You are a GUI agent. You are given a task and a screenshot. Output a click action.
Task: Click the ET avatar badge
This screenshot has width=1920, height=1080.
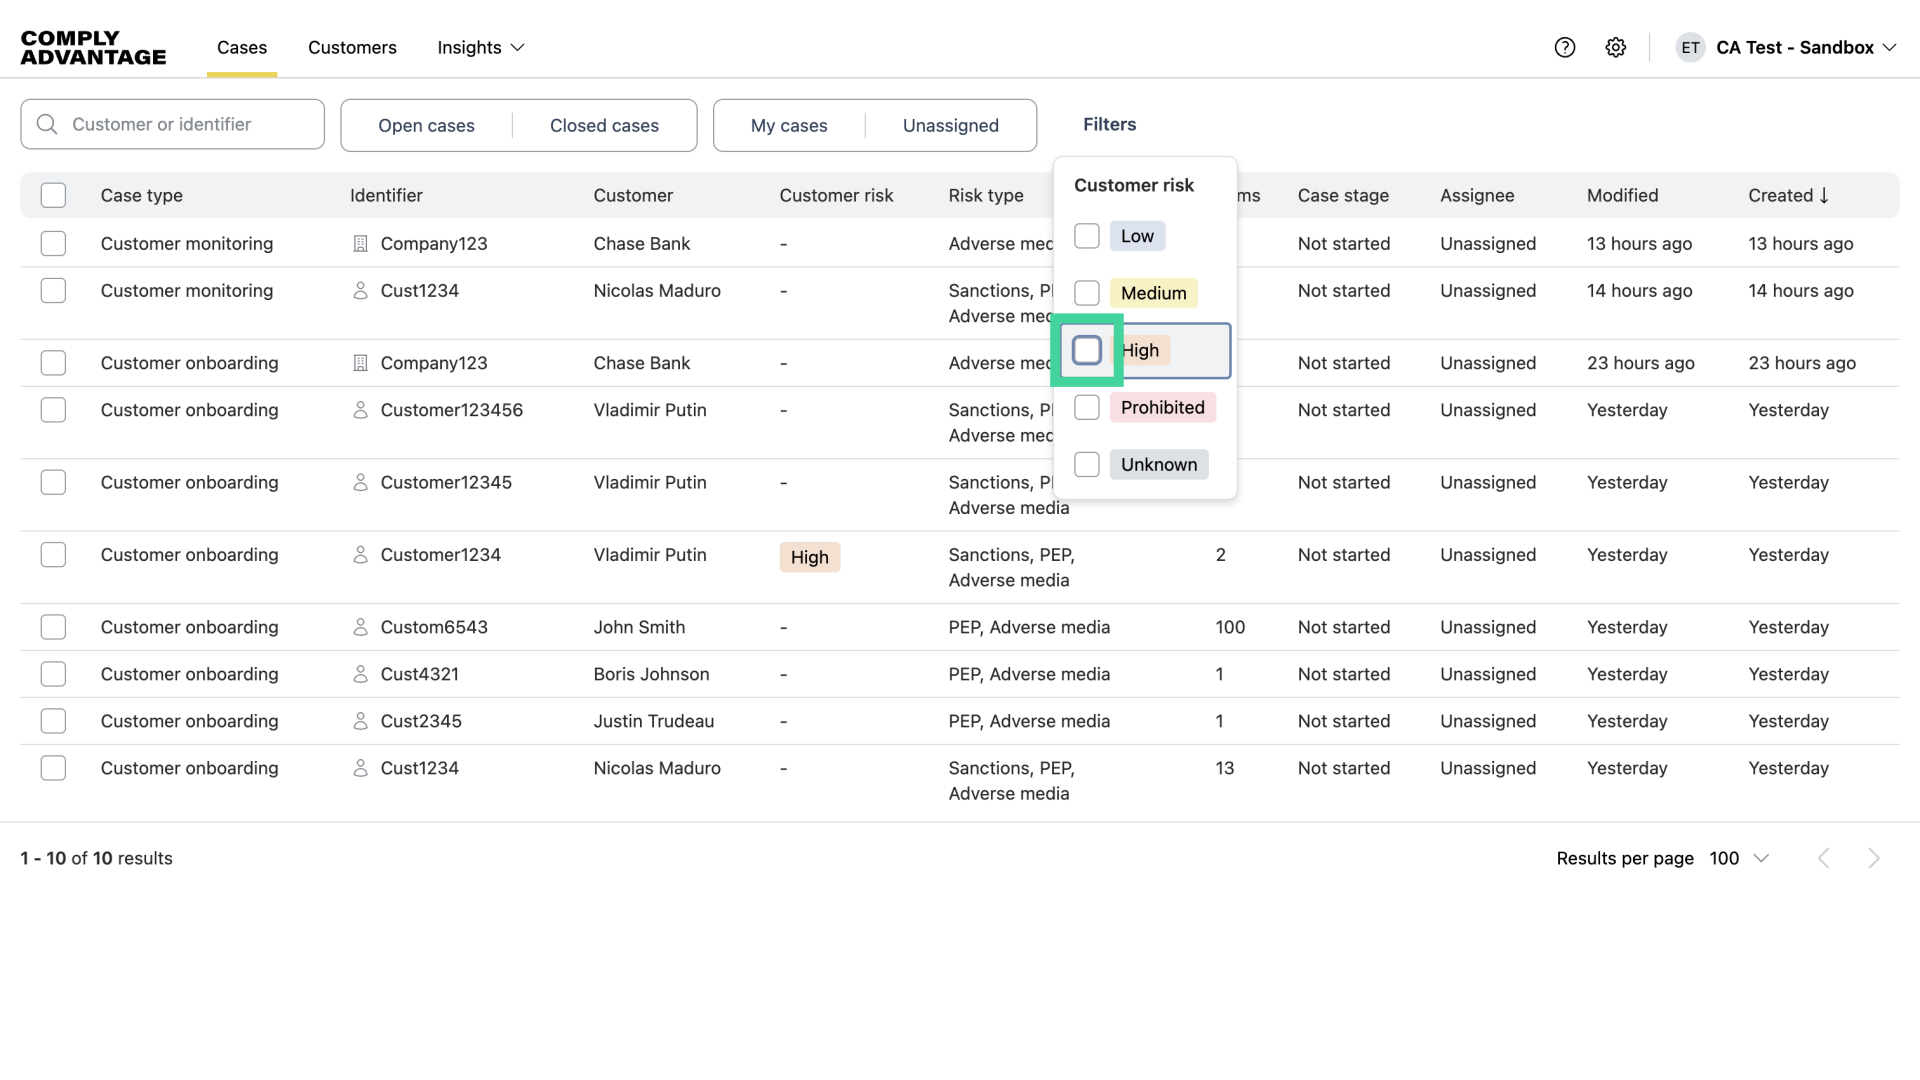pyautogui.click(x=1690, y=47)
